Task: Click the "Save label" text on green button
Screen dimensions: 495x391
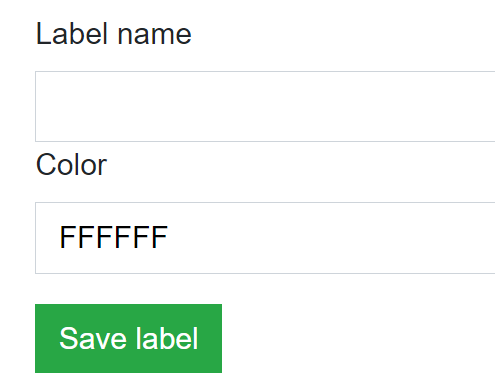Action: click(x=129, y=338)
